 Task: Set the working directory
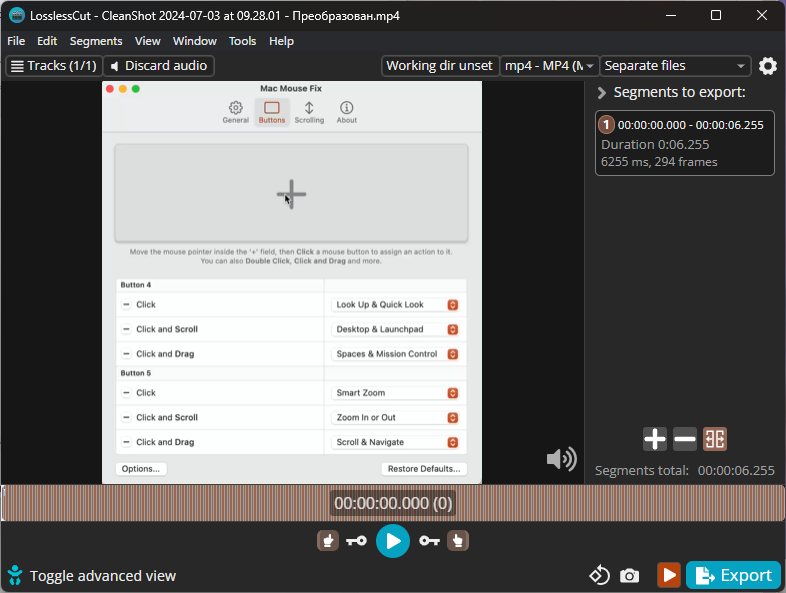point(440,66)
